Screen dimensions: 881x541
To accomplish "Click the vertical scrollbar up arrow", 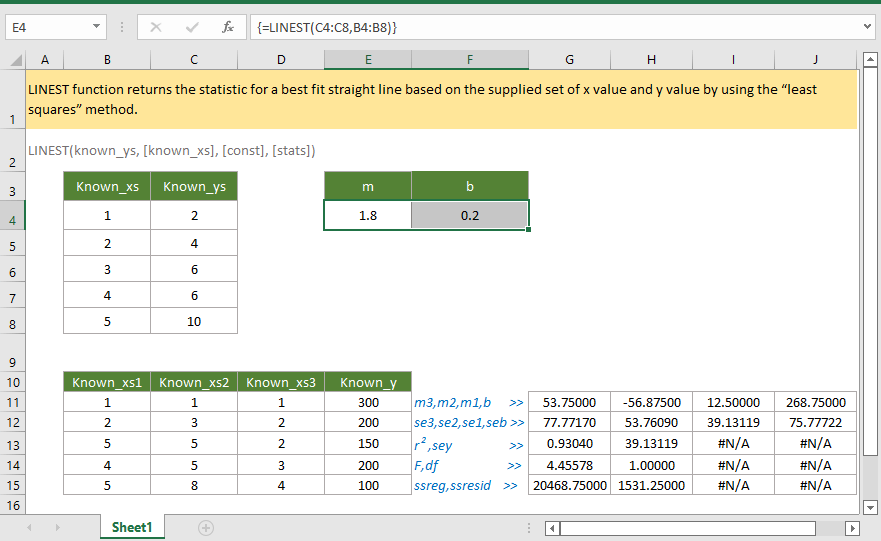I will click(870, 60).
